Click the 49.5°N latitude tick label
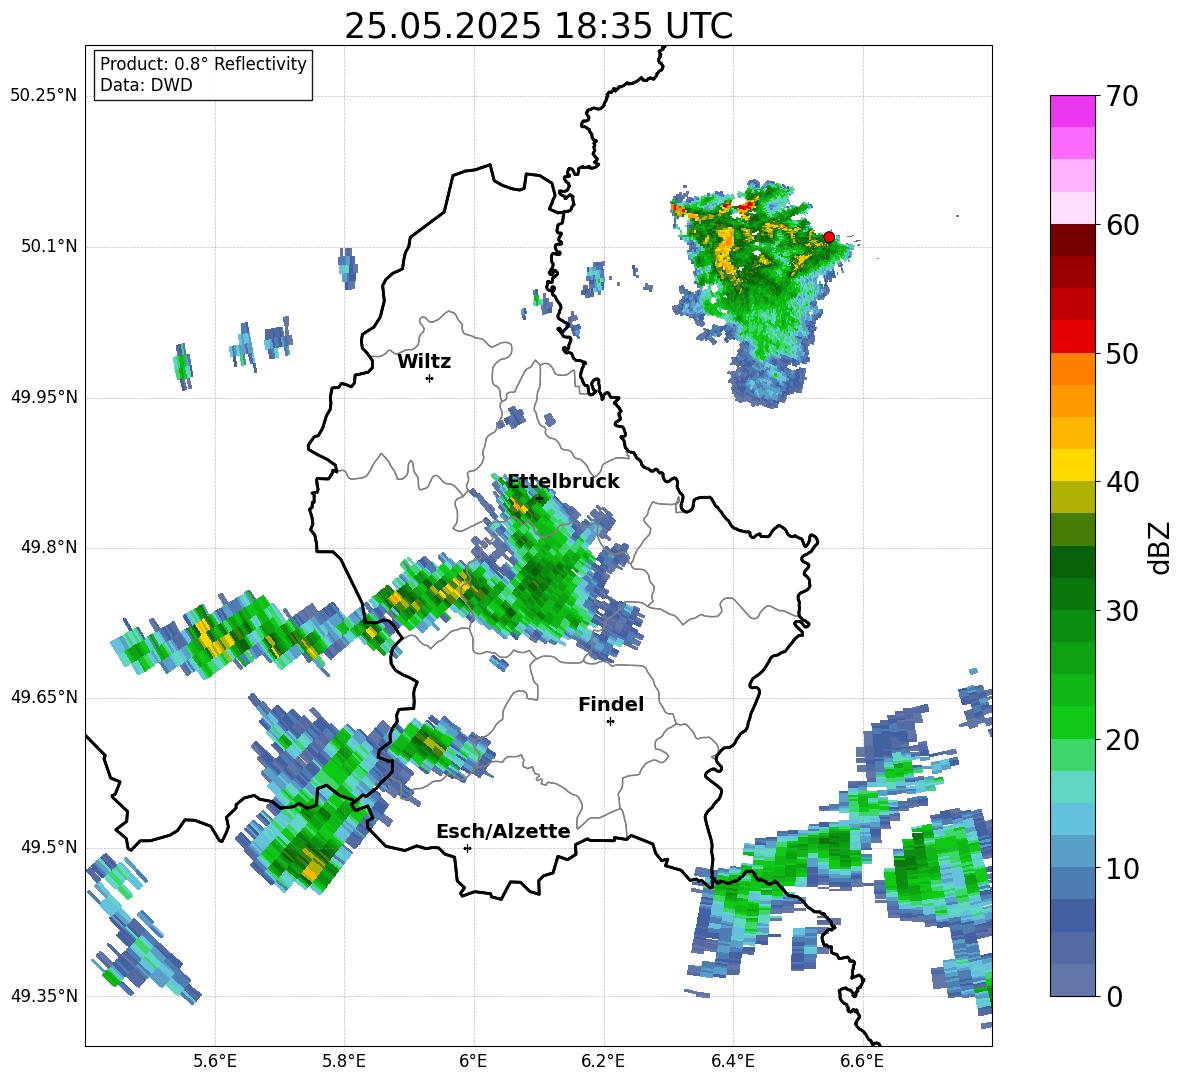1184x1081 pixels. [x=48, y=847]
